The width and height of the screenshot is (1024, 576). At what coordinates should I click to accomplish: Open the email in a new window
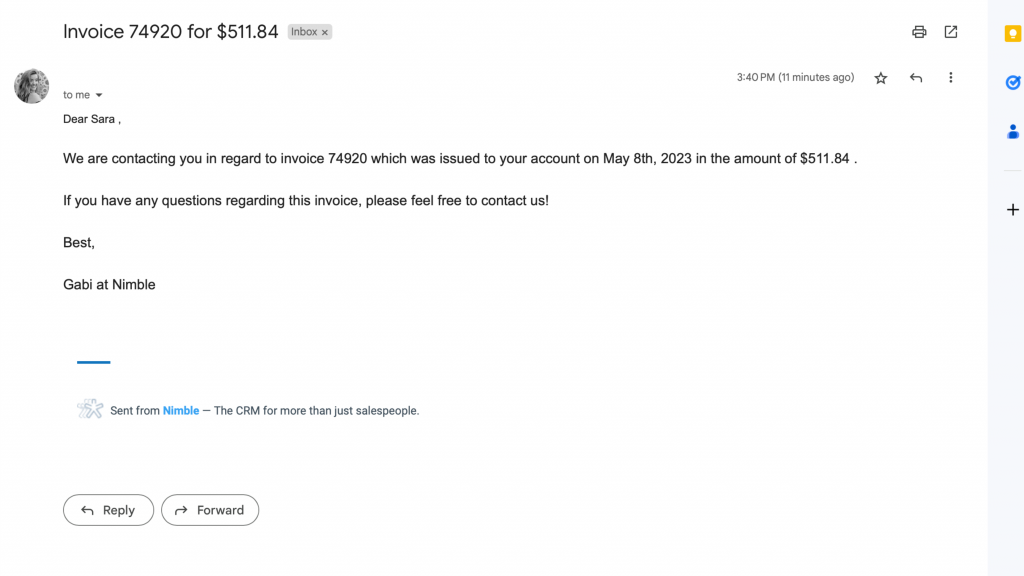951,32
